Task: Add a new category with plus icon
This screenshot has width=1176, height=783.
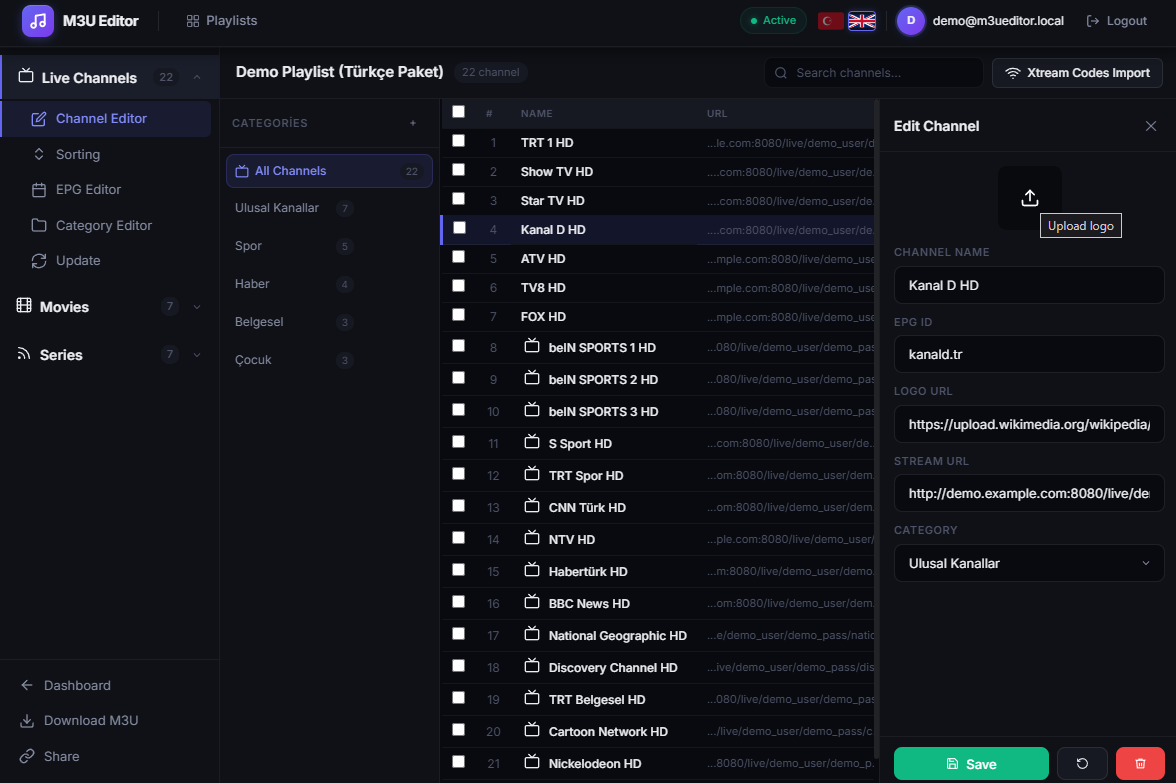Action: [412, 123]
